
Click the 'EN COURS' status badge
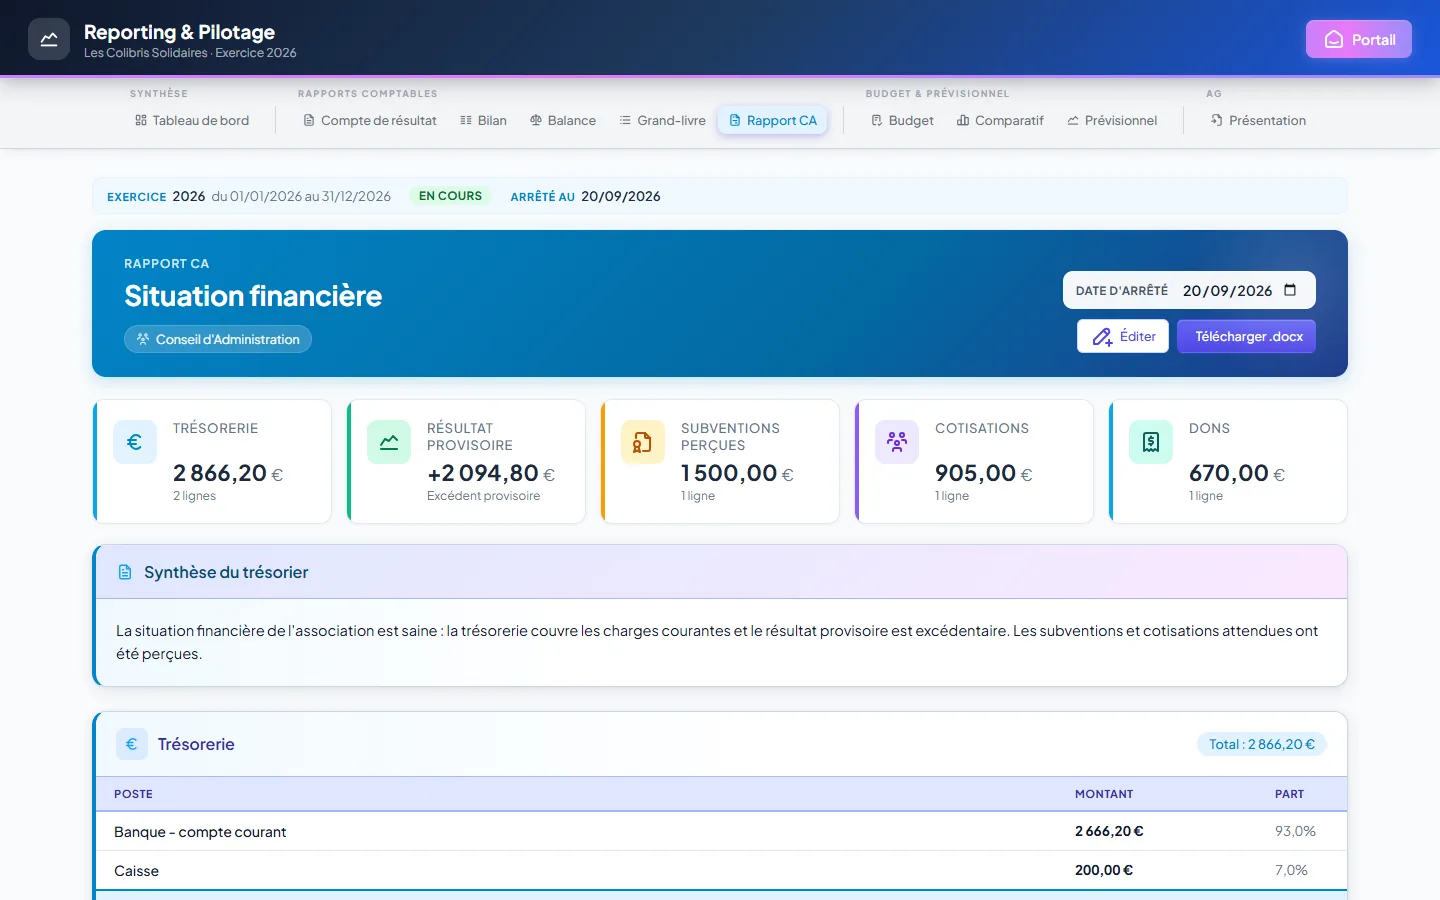[450, 196]
